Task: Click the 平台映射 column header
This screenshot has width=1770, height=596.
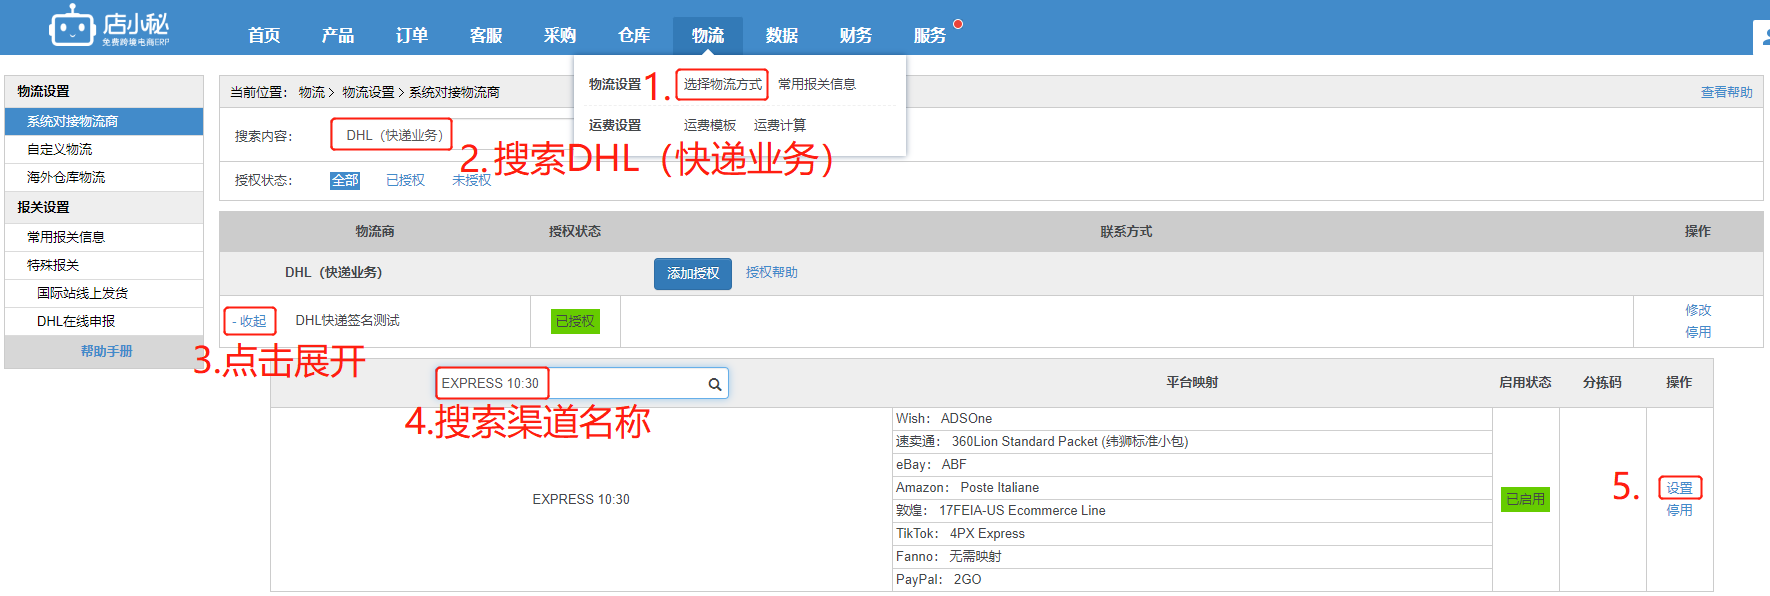Action: click(1192, 382)
